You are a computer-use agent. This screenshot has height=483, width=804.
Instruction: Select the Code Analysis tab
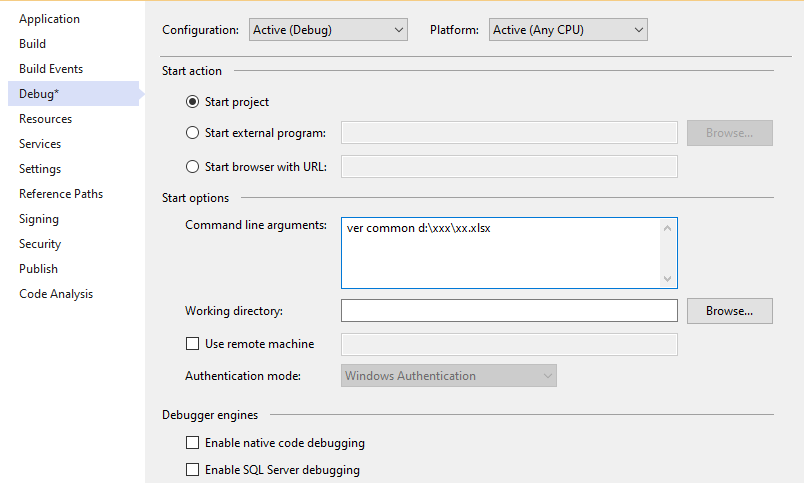pos(56,294)
